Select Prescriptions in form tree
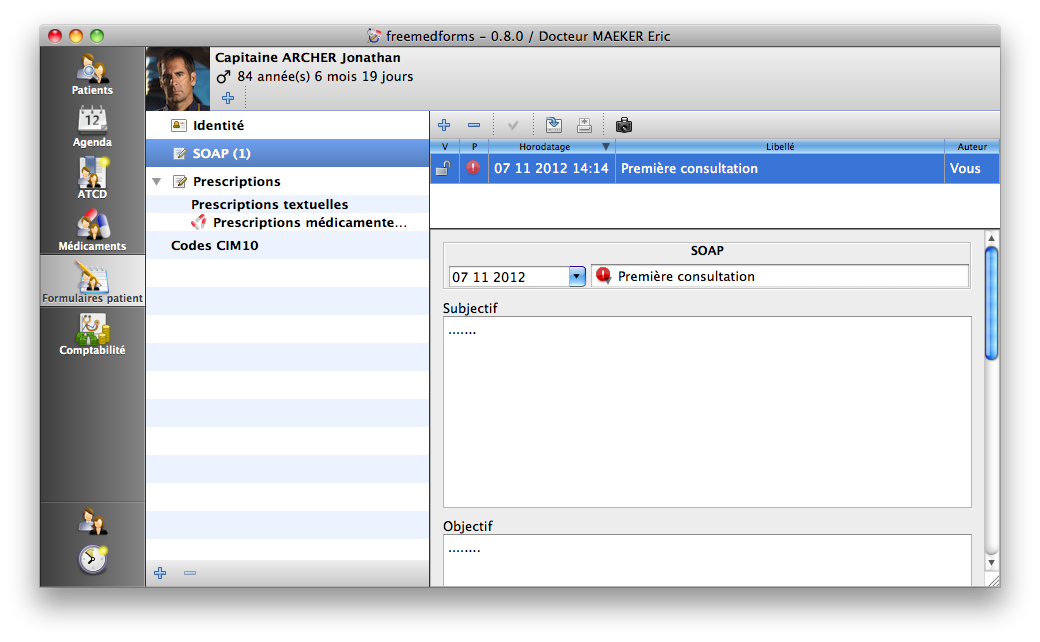The height and width of the screenshot is (642, 1040). pos(288,181)
